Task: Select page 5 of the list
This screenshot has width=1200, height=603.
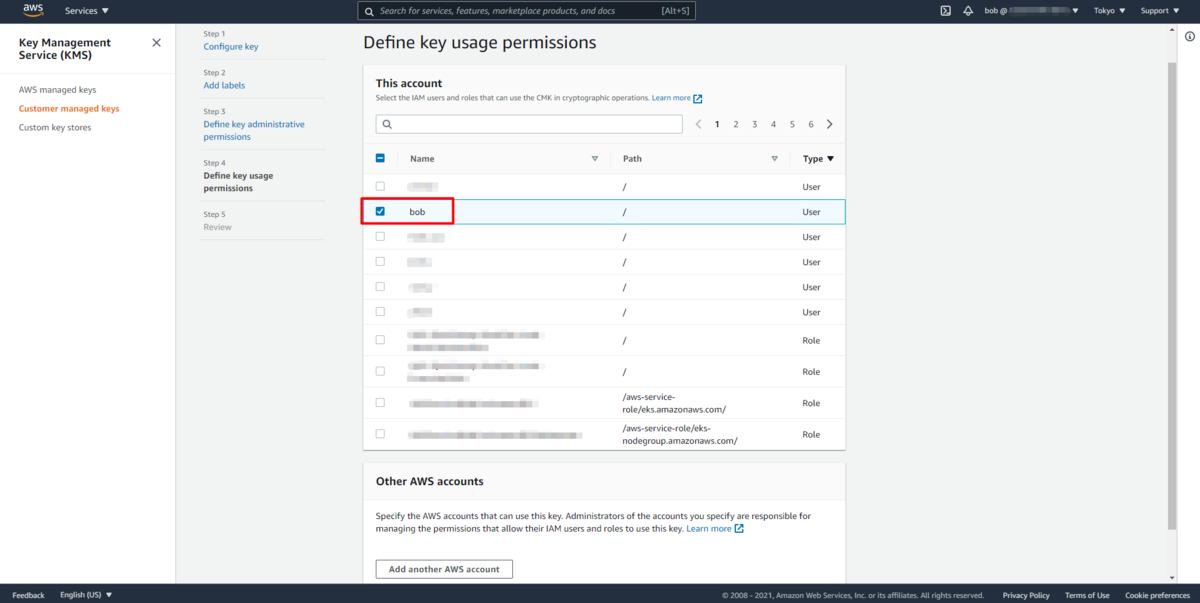Action: tap(792, 125)
